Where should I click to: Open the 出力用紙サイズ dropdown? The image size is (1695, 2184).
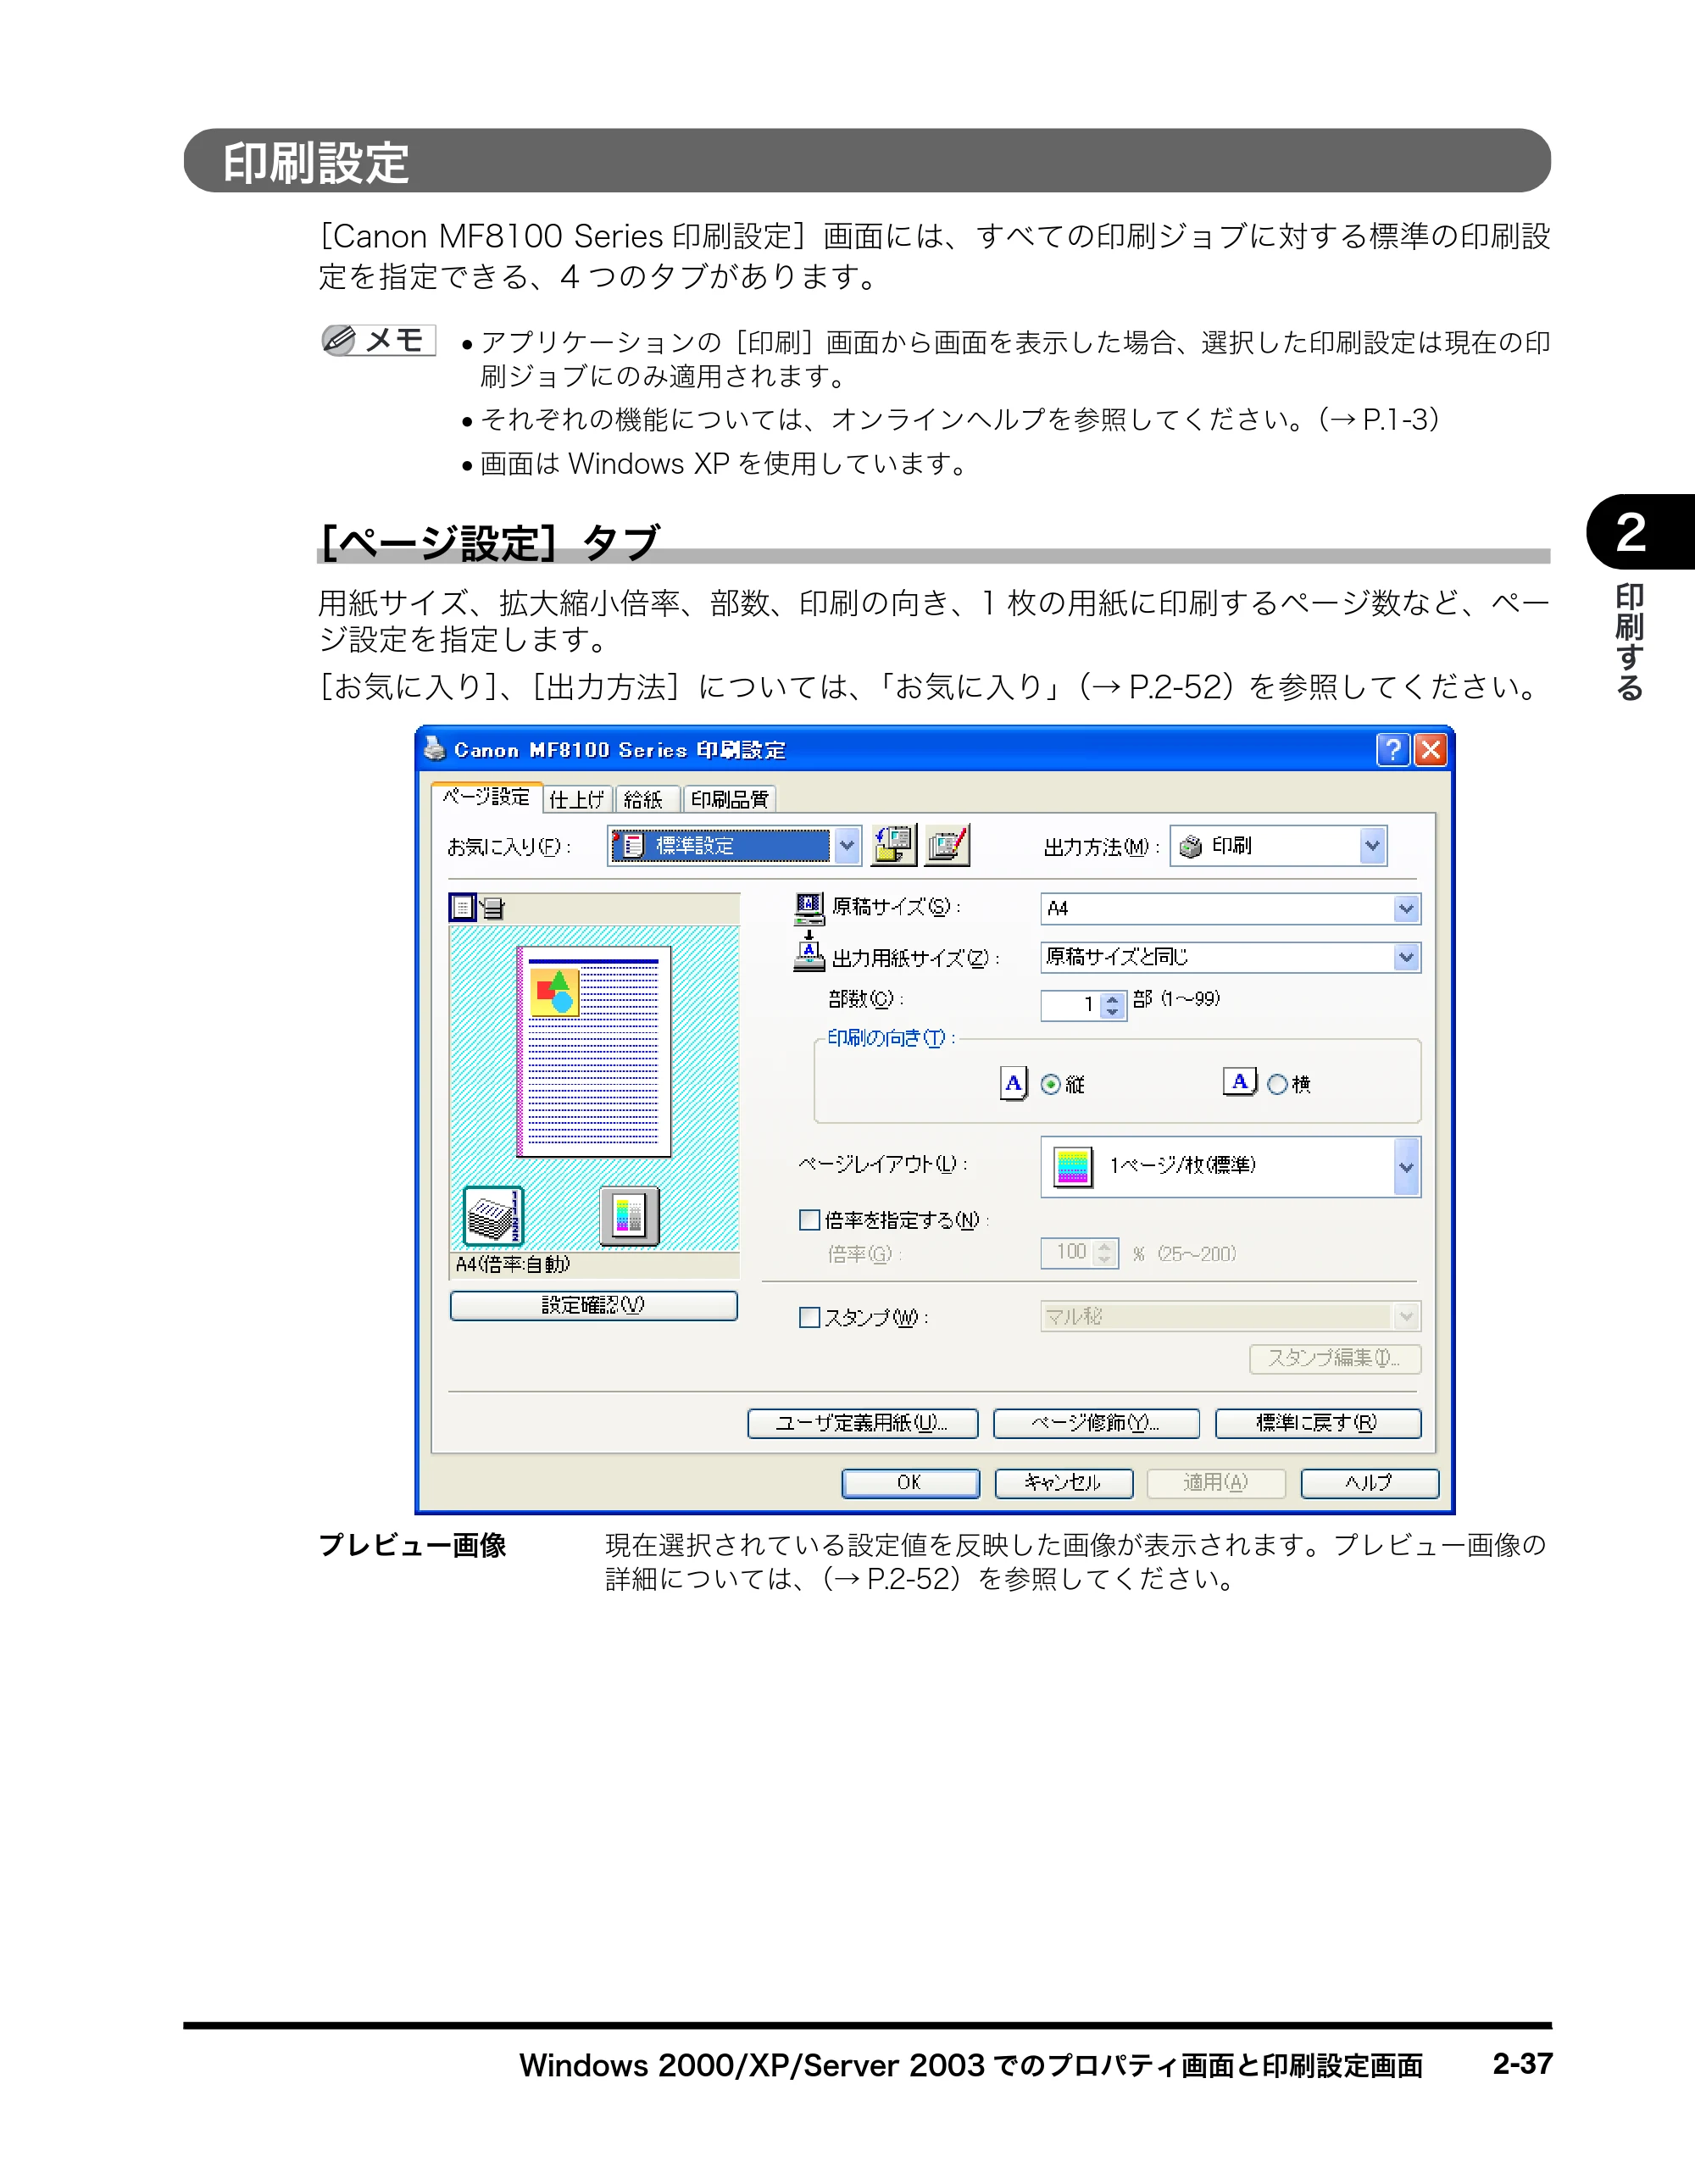tap(1406, 957)
